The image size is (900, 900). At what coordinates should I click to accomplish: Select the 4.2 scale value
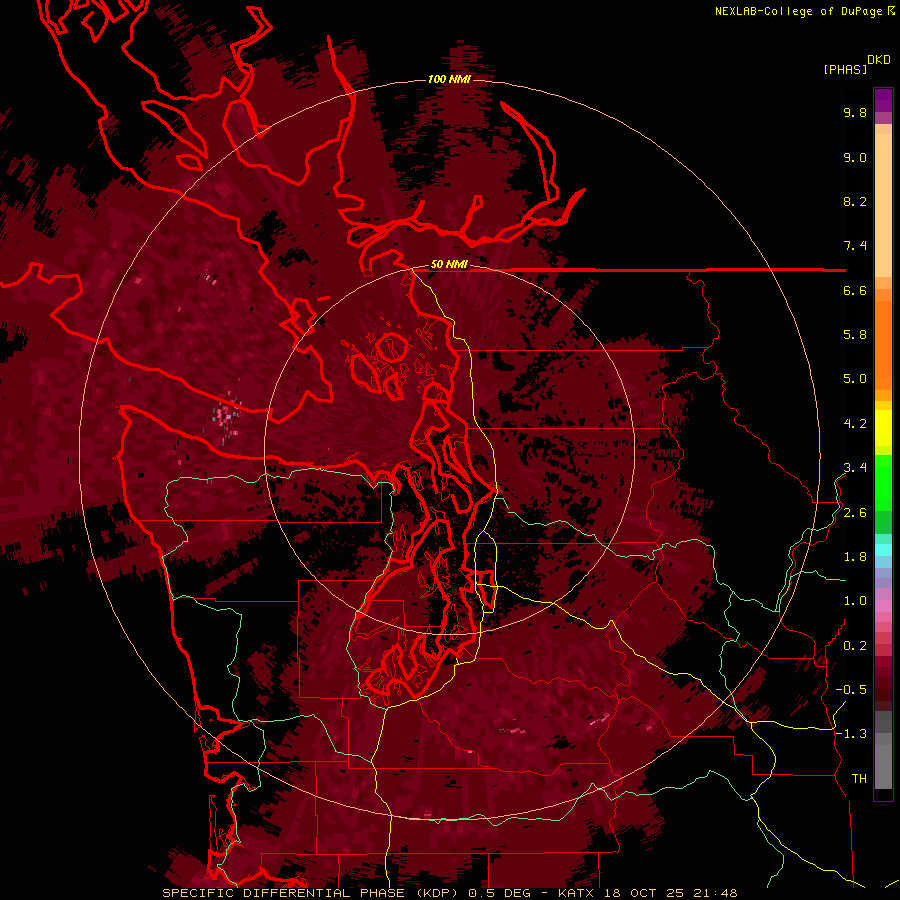click(855, 424)
